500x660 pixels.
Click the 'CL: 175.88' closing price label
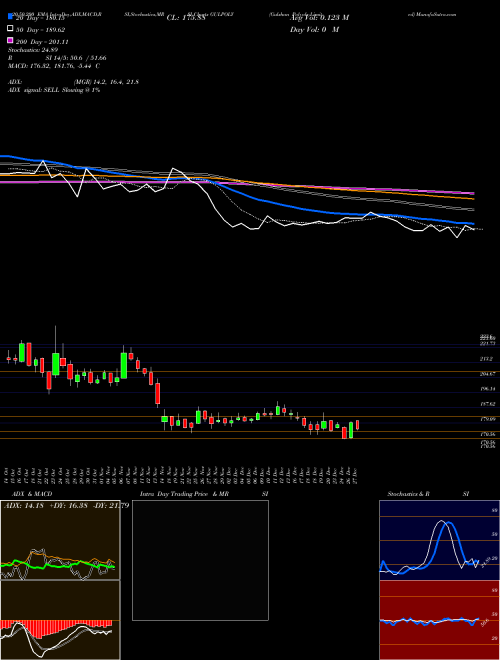186,18
